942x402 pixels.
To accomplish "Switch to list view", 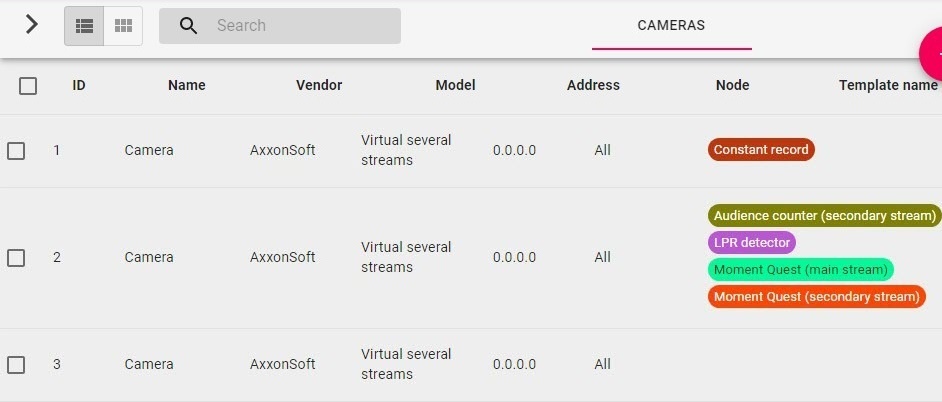I will click(x=84, y=26).
